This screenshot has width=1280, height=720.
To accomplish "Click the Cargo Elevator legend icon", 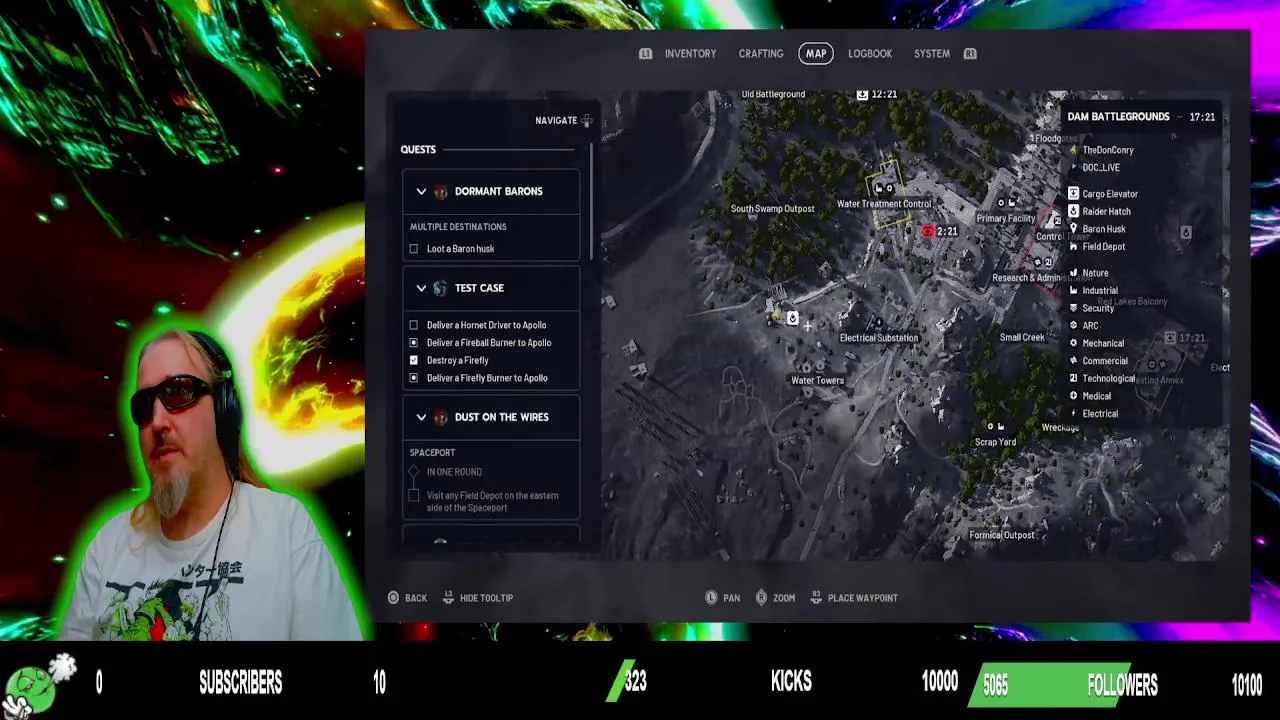I will [1073, 194].
